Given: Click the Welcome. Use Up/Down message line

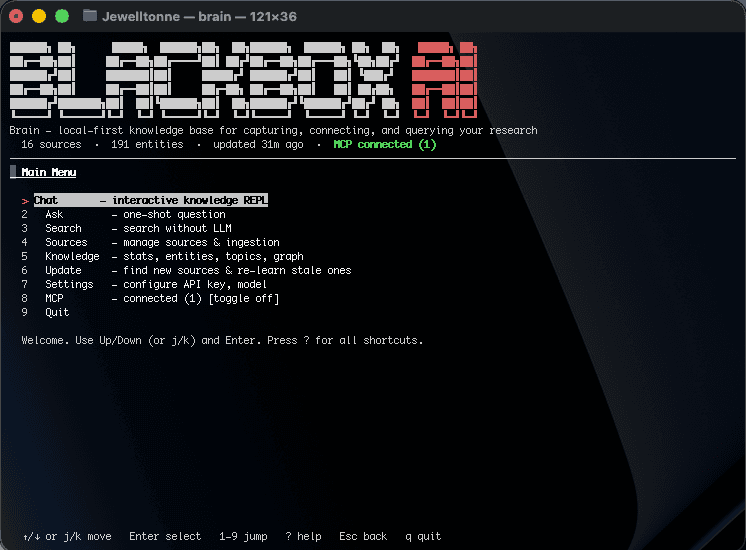Looking at the screenshot, I should point(222,341).
